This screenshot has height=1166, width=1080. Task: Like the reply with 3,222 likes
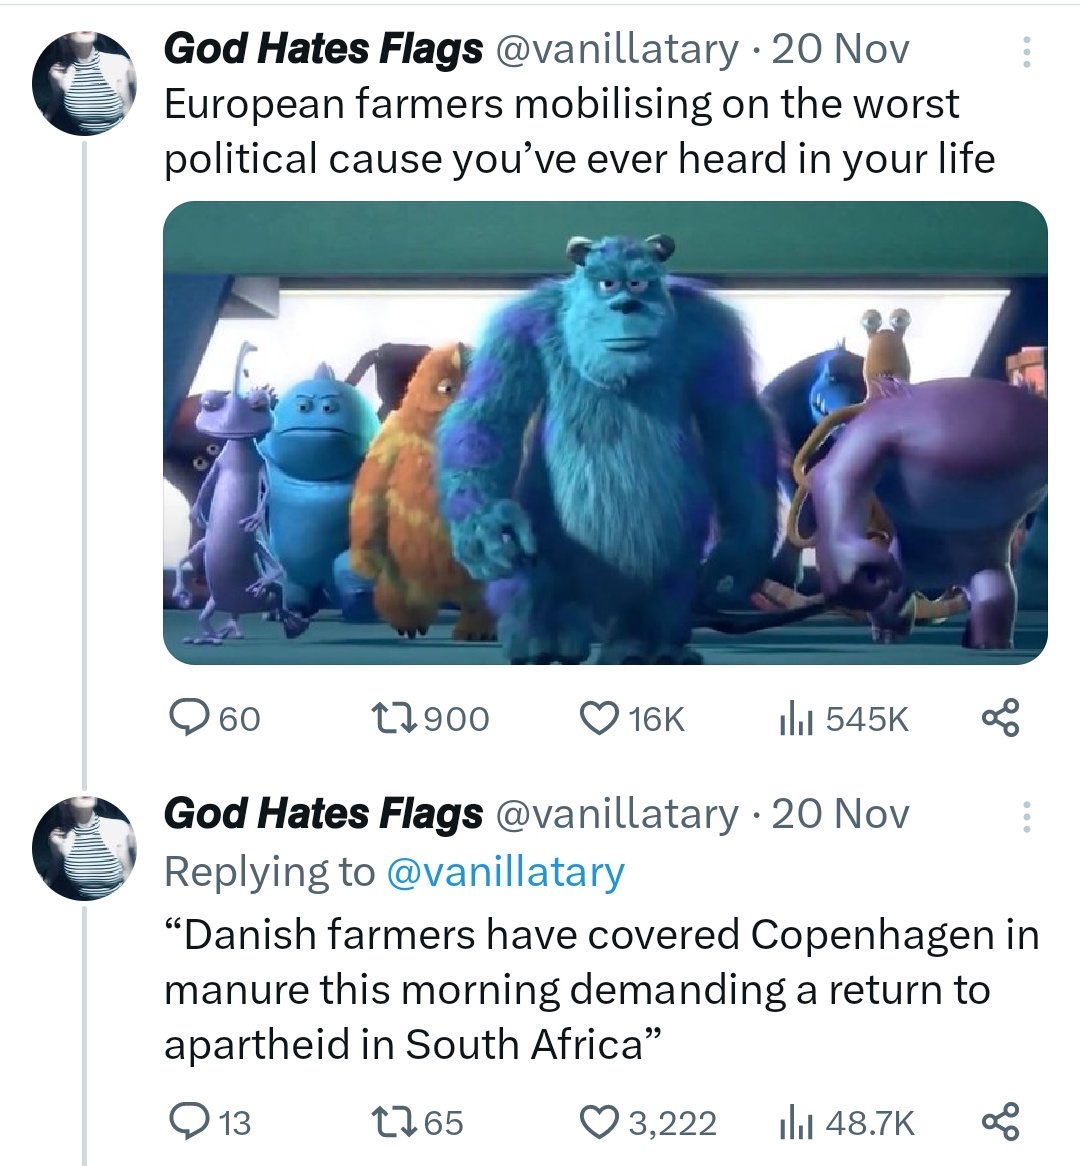click(x=600, y=1121)
